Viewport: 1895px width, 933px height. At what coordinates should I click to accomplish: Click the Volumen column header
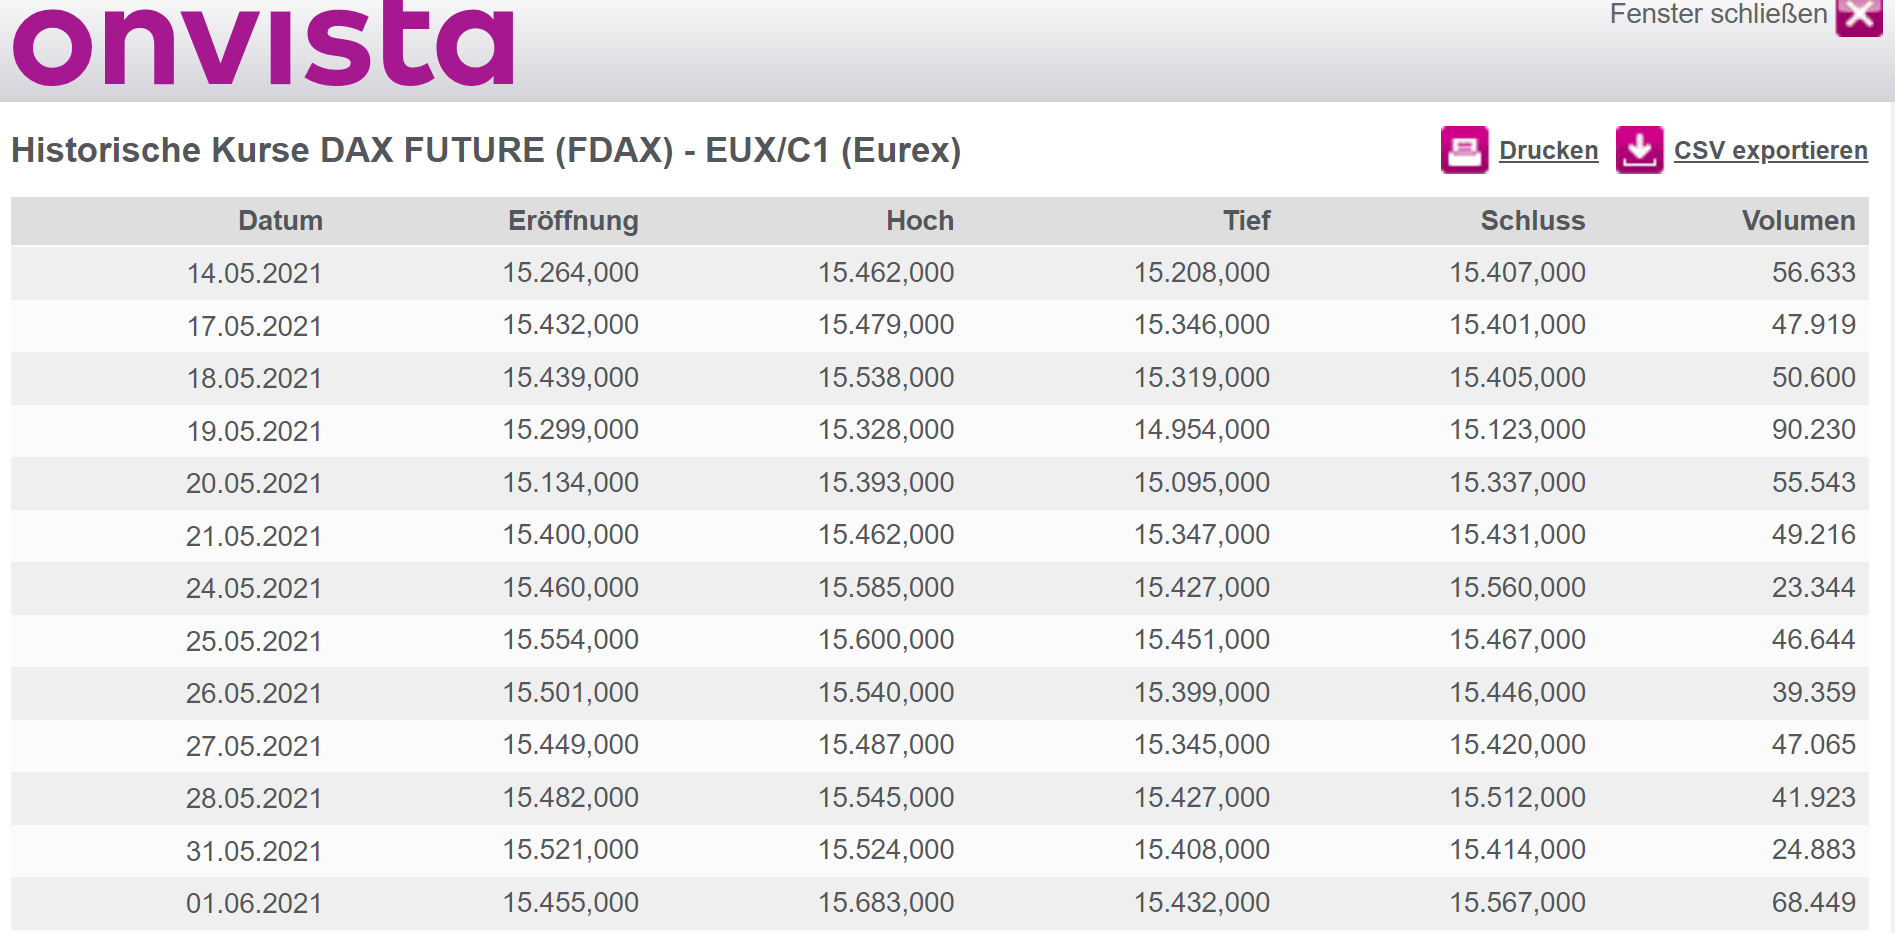[1798, 221]
